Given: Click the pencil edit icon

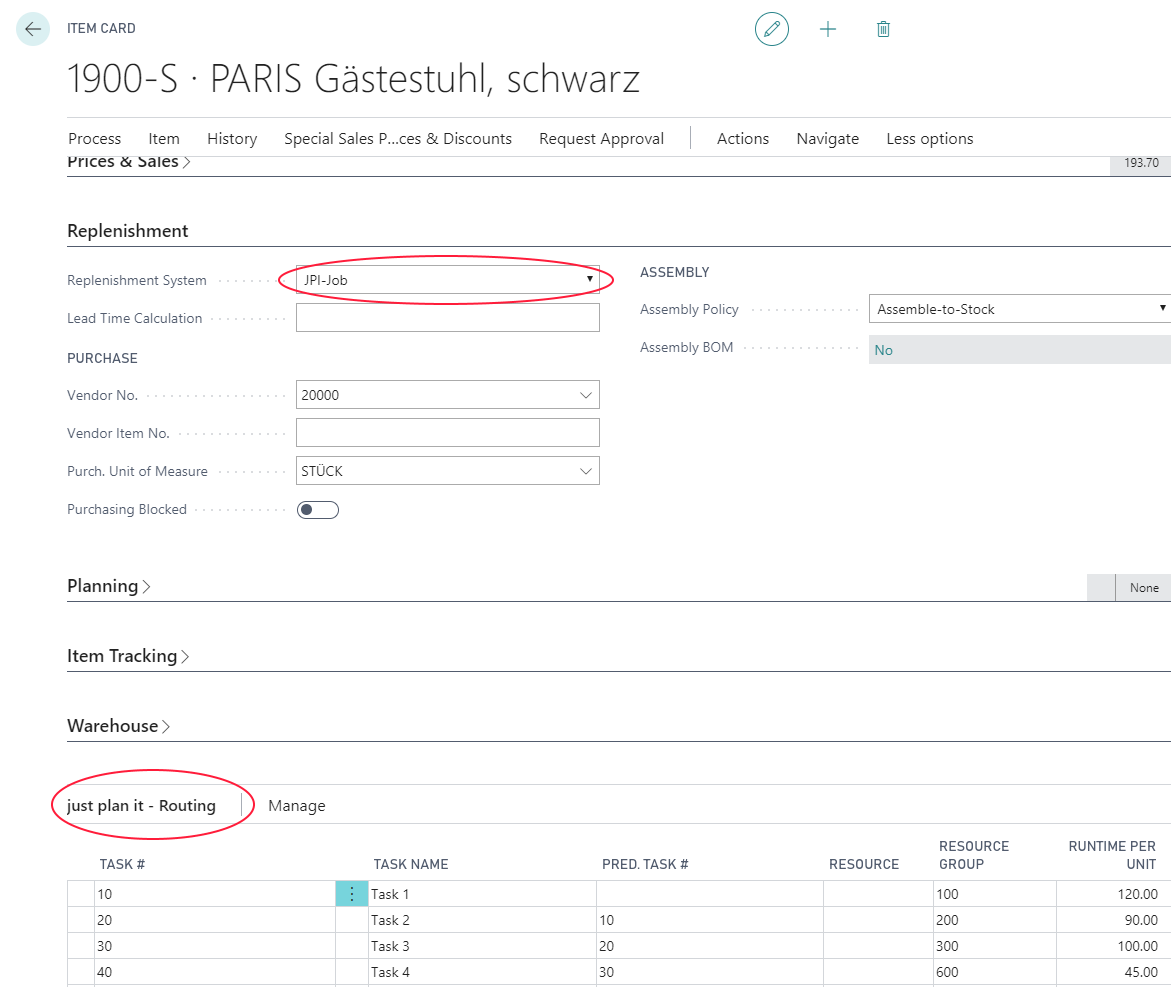Looking at the screenshot, I should click(x=771, y=29).
